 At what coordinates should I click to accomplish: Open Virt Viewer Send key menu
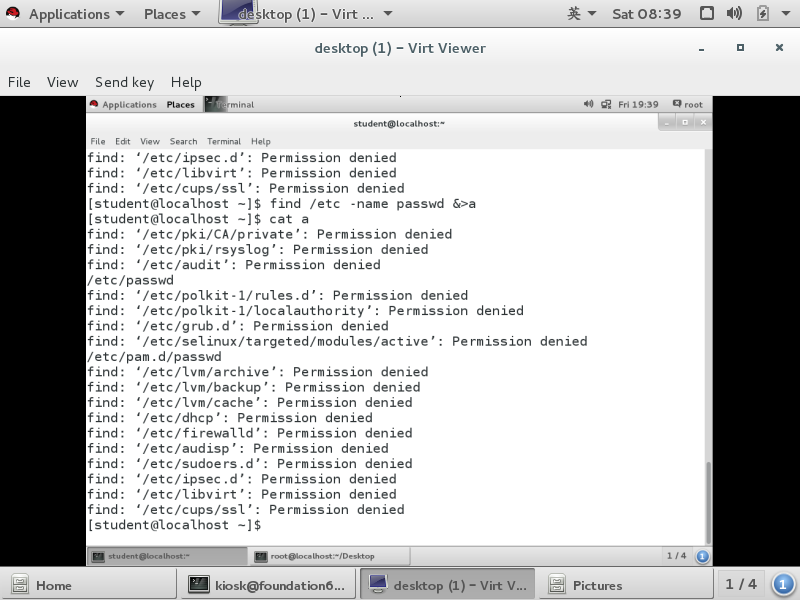click(124, 82)
